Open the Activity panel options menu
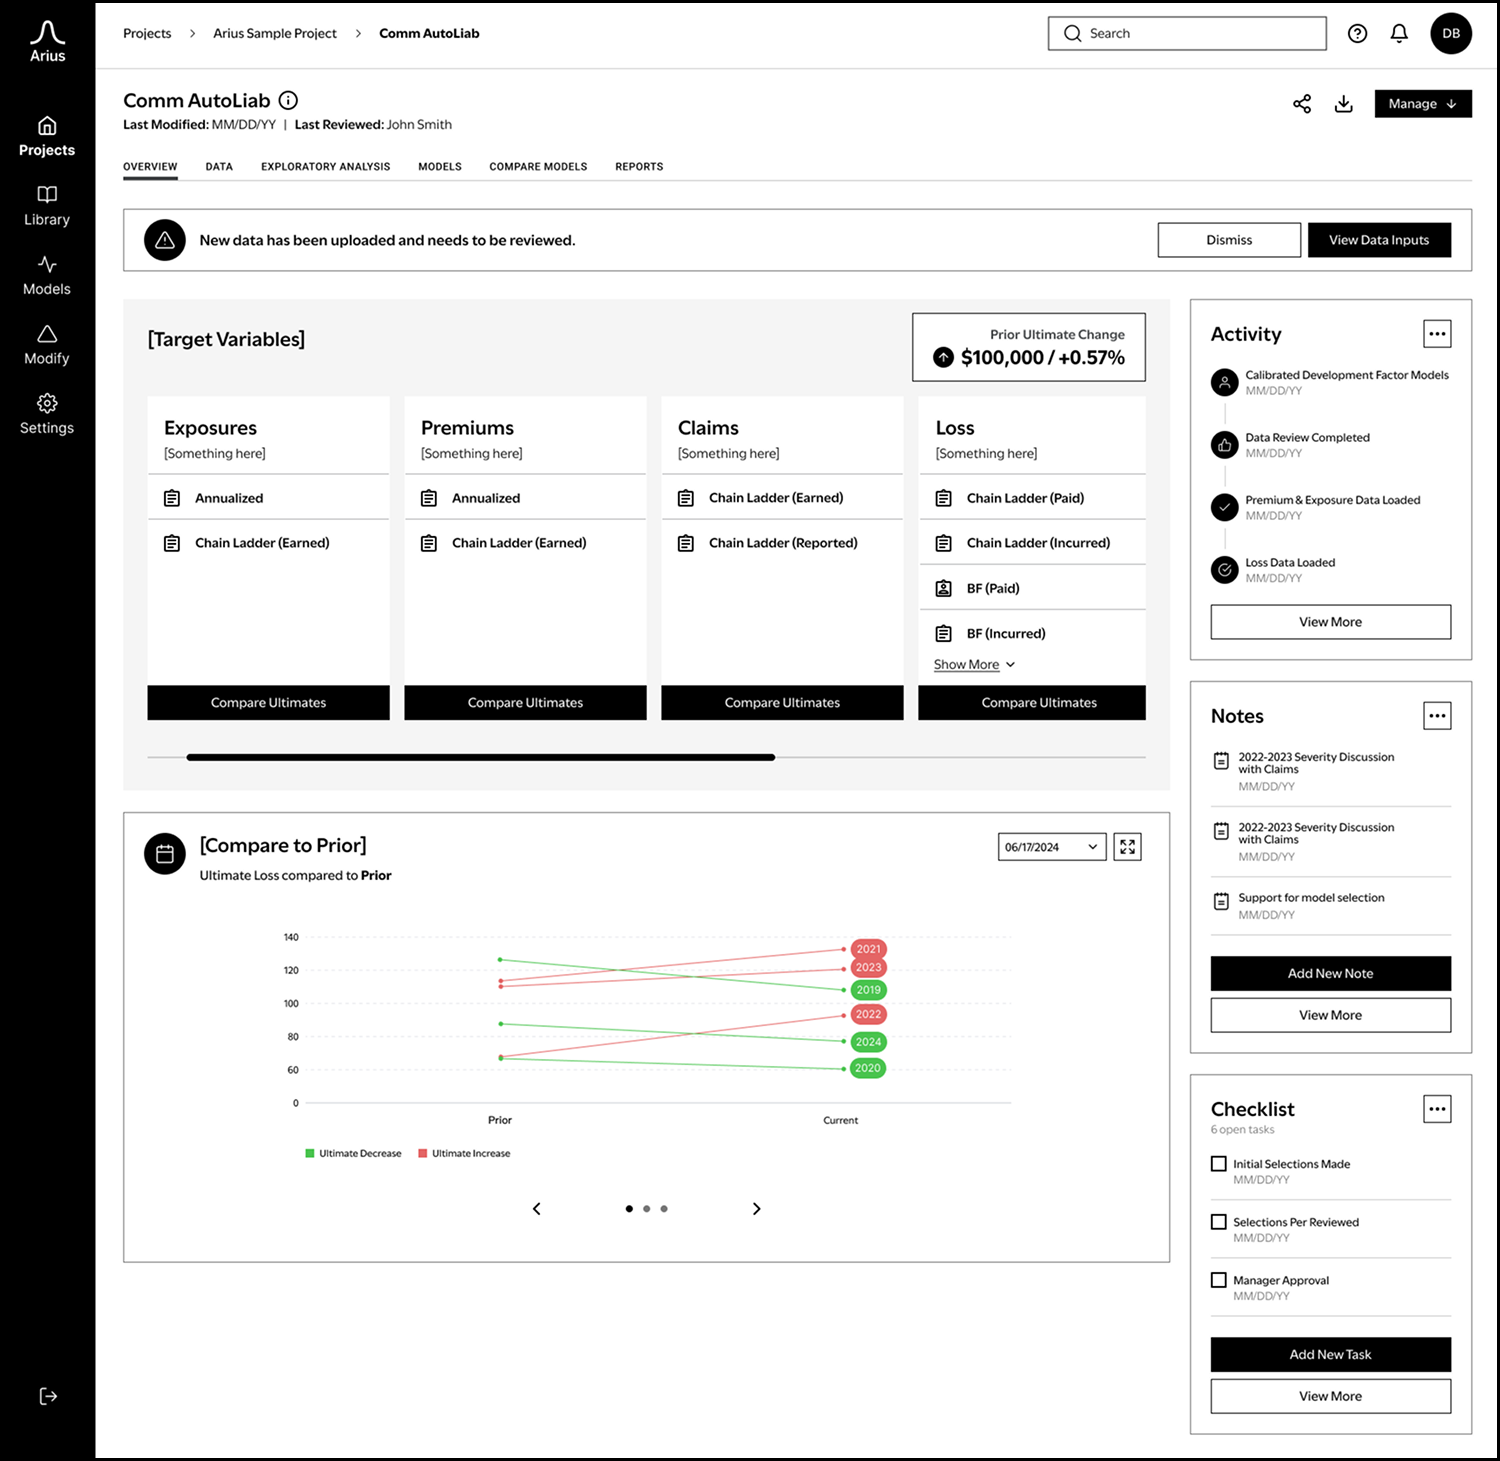 click(x=1437, y=334)
